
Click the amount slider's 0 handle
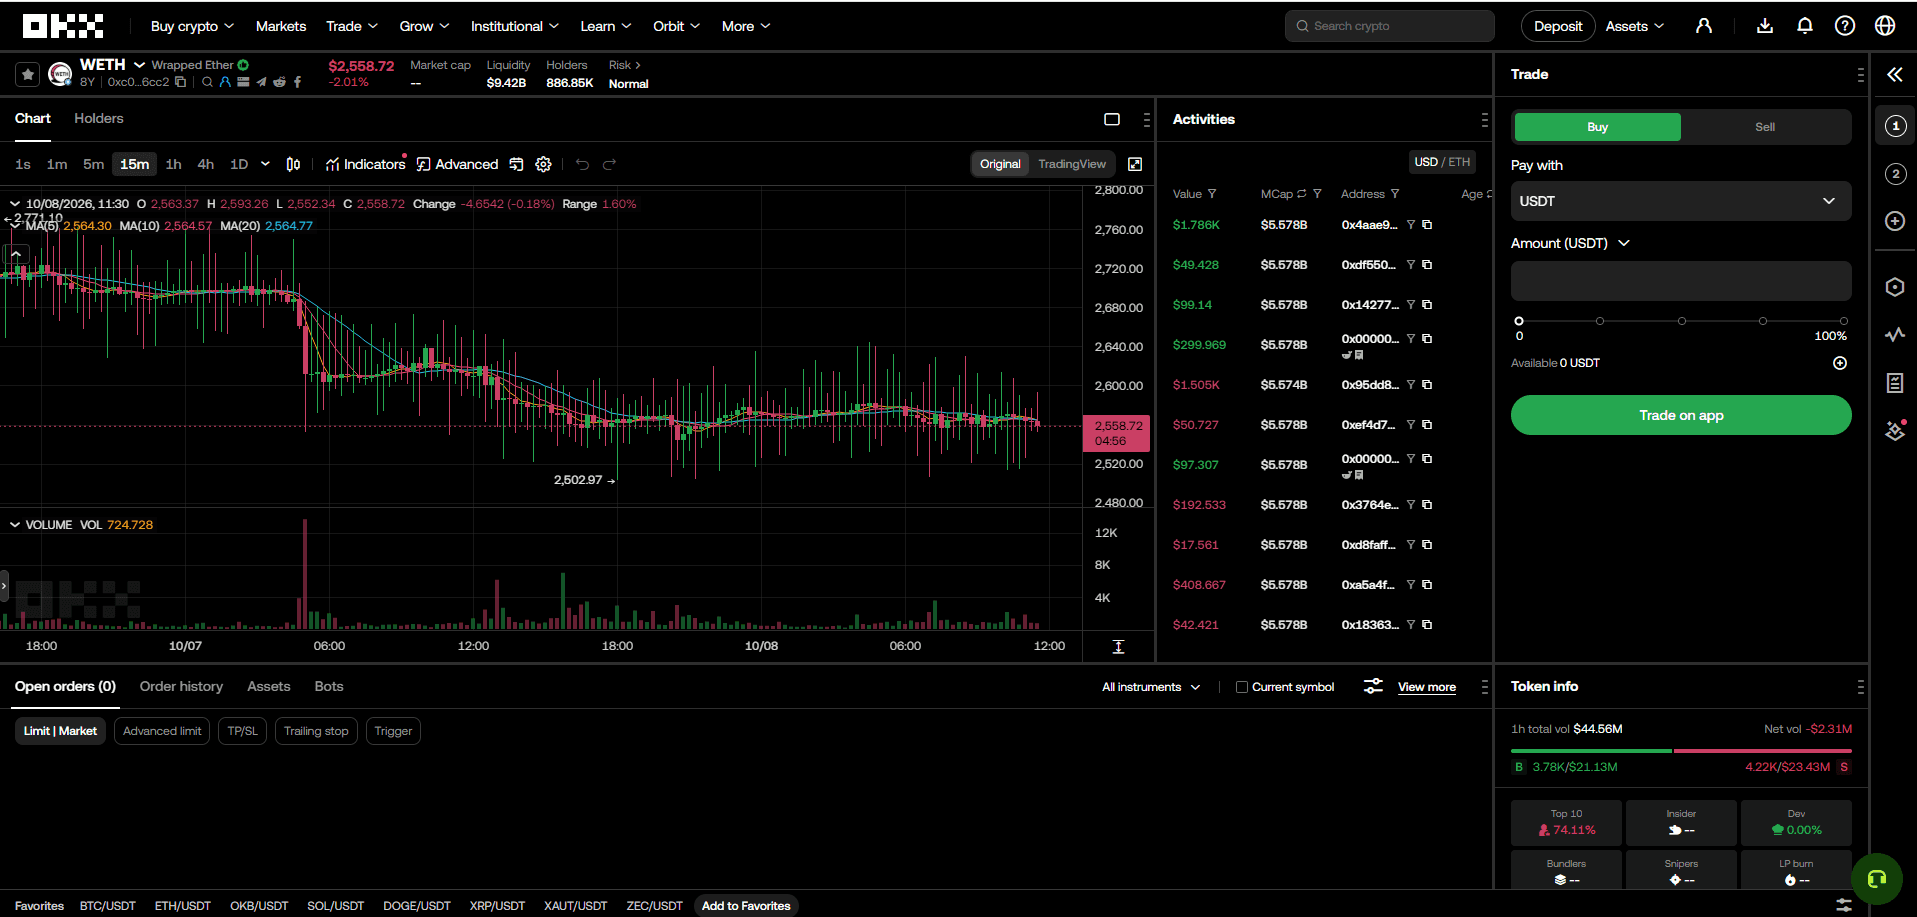point(1519,321)
